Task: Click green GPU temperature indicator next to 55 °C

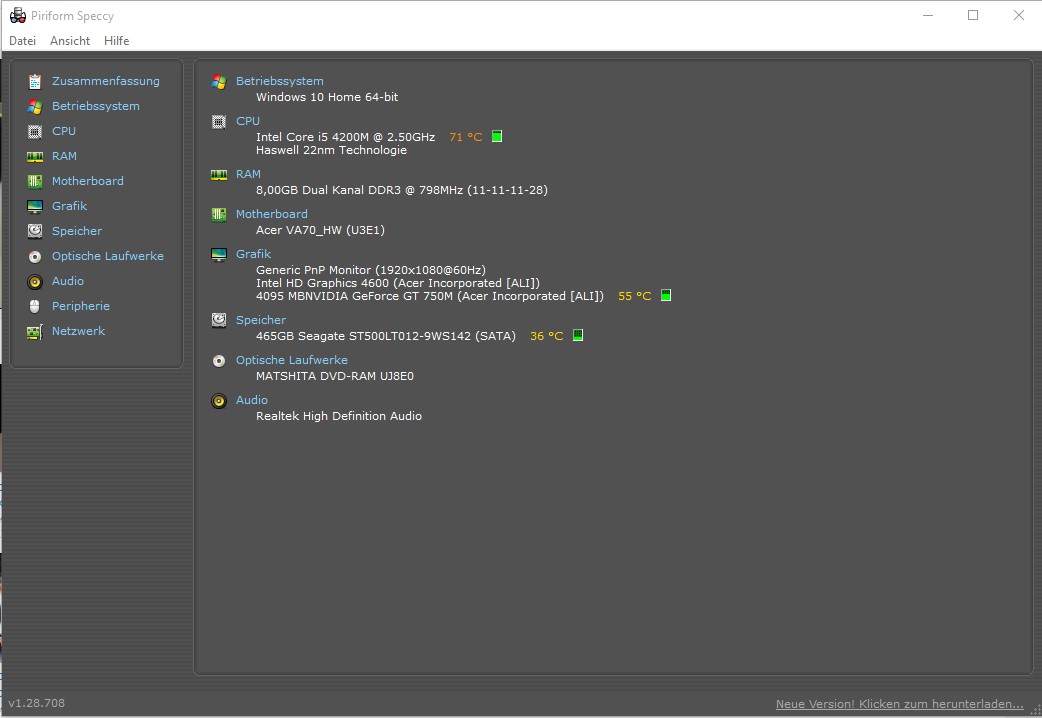Action: point(666,295)
